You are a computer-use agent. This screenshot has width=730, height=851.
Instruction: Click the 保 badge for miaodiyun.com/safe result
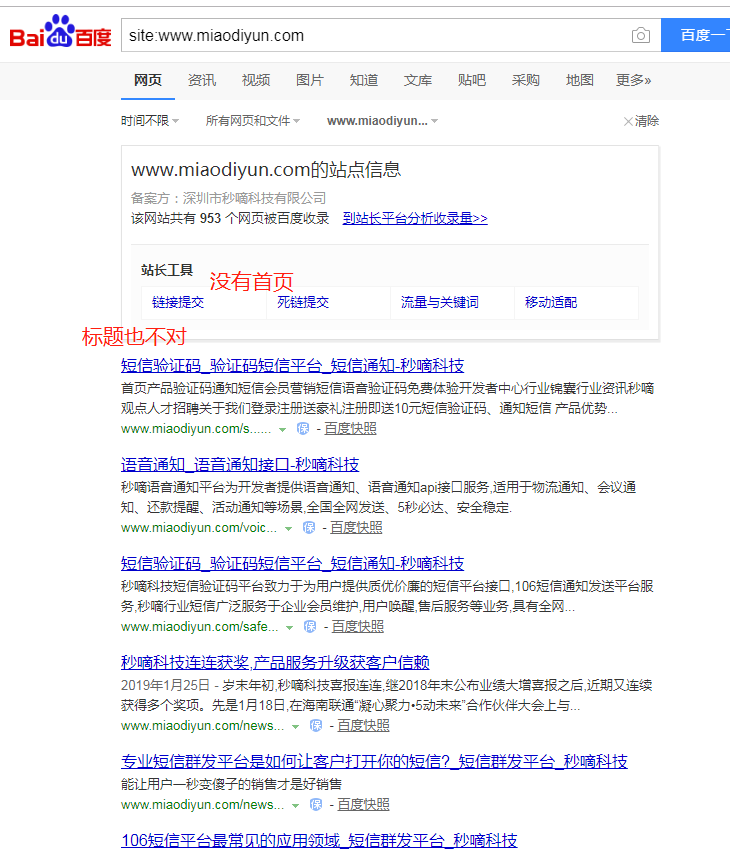pos(310,627)
